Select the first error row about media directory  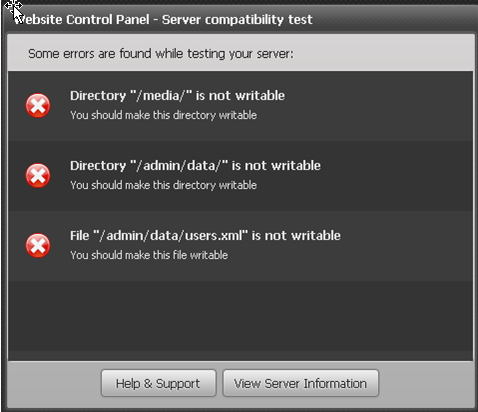coord(240,106)
